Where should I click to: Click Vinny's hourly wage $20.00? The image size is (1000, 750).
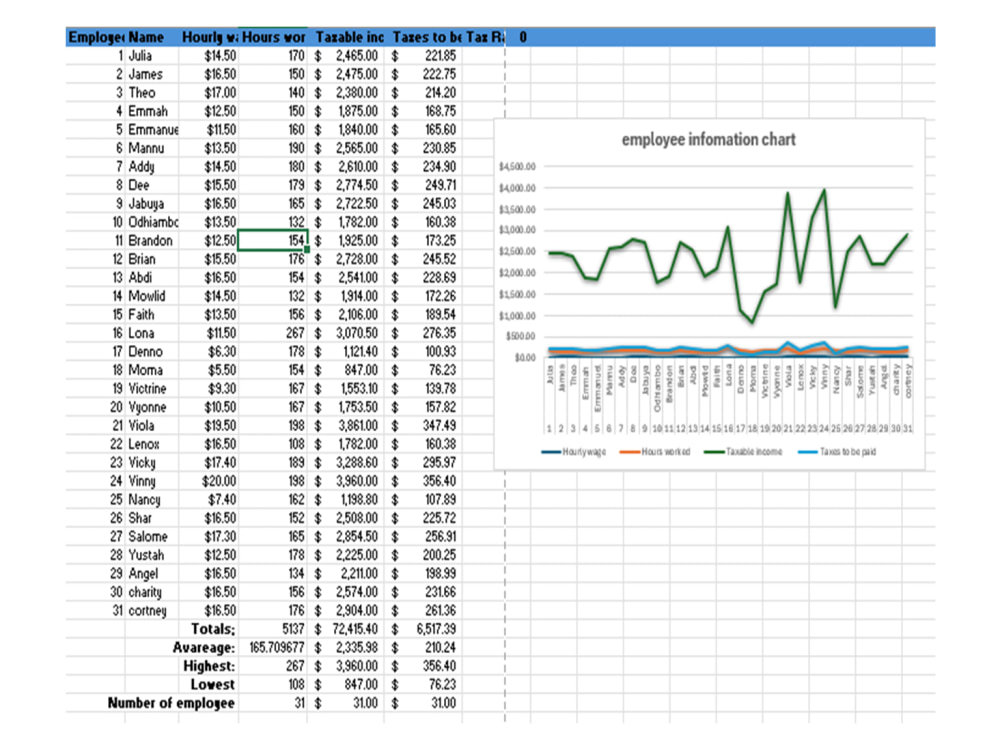click(209, 481)
